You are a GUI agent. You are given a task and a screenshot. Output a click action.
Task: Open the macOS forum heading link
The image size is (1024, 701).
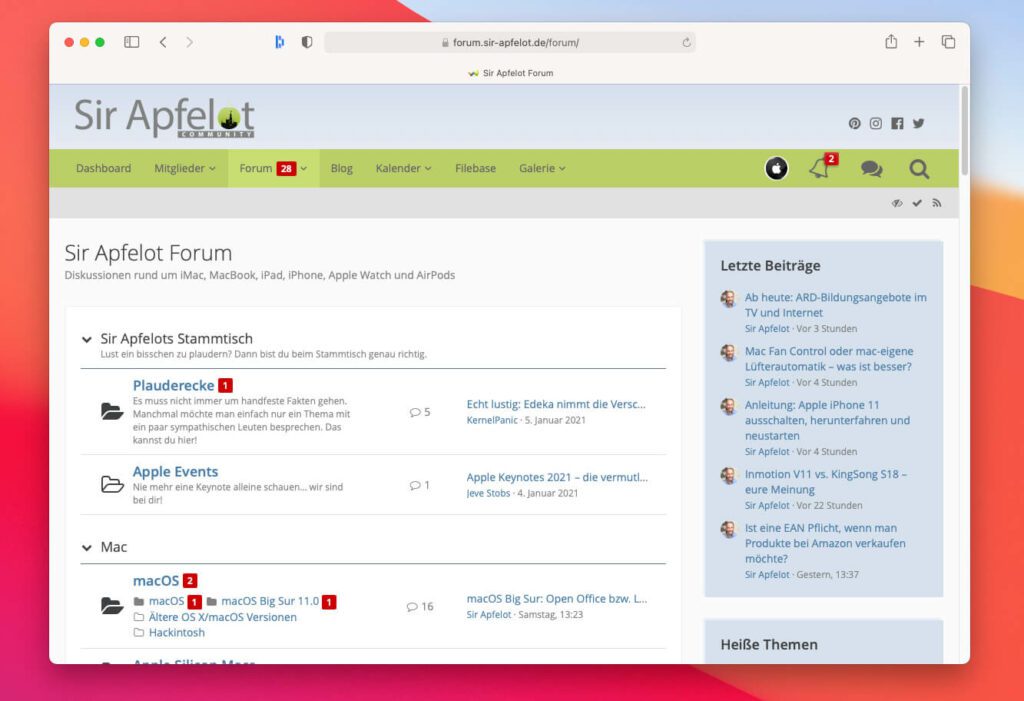(x=155, y=581)
